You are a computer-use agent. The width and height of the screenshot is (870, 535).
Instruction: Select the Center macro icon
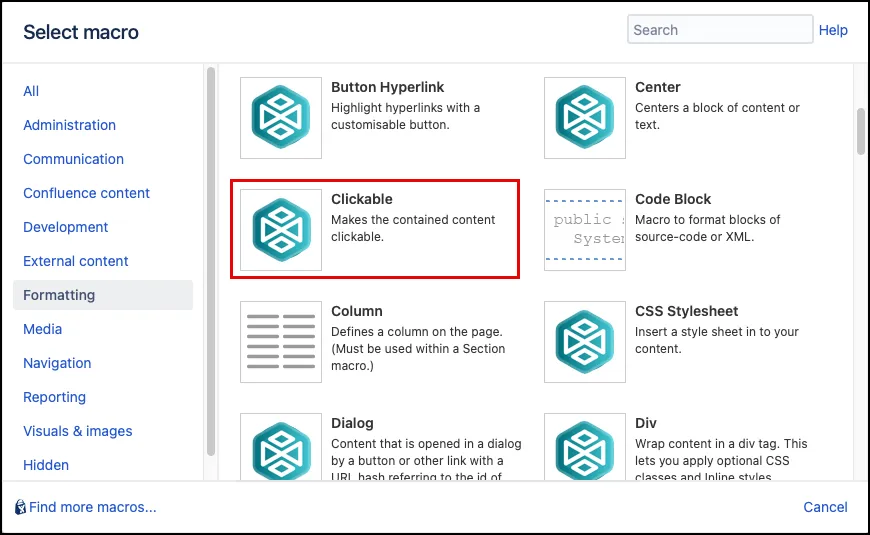[585, 118]
